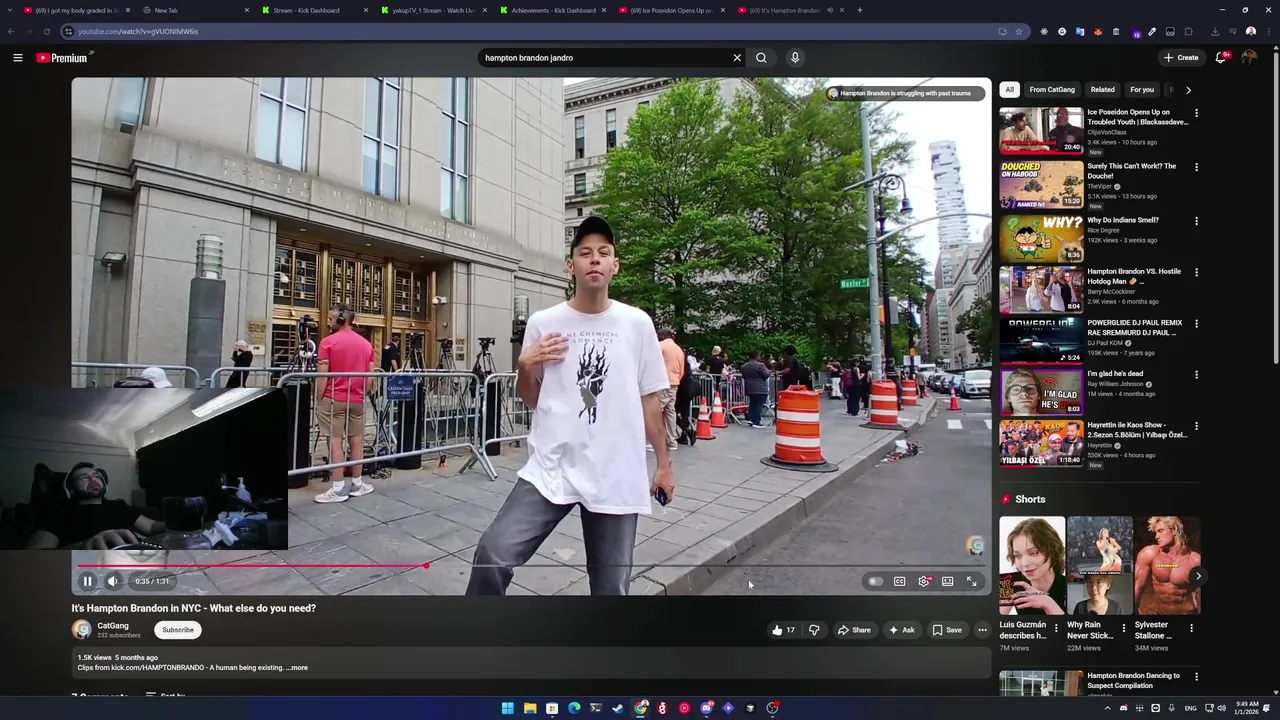Open the CatGang channel avatar
This screenshot has width=1280, height=720.
(x=82, y=630)
